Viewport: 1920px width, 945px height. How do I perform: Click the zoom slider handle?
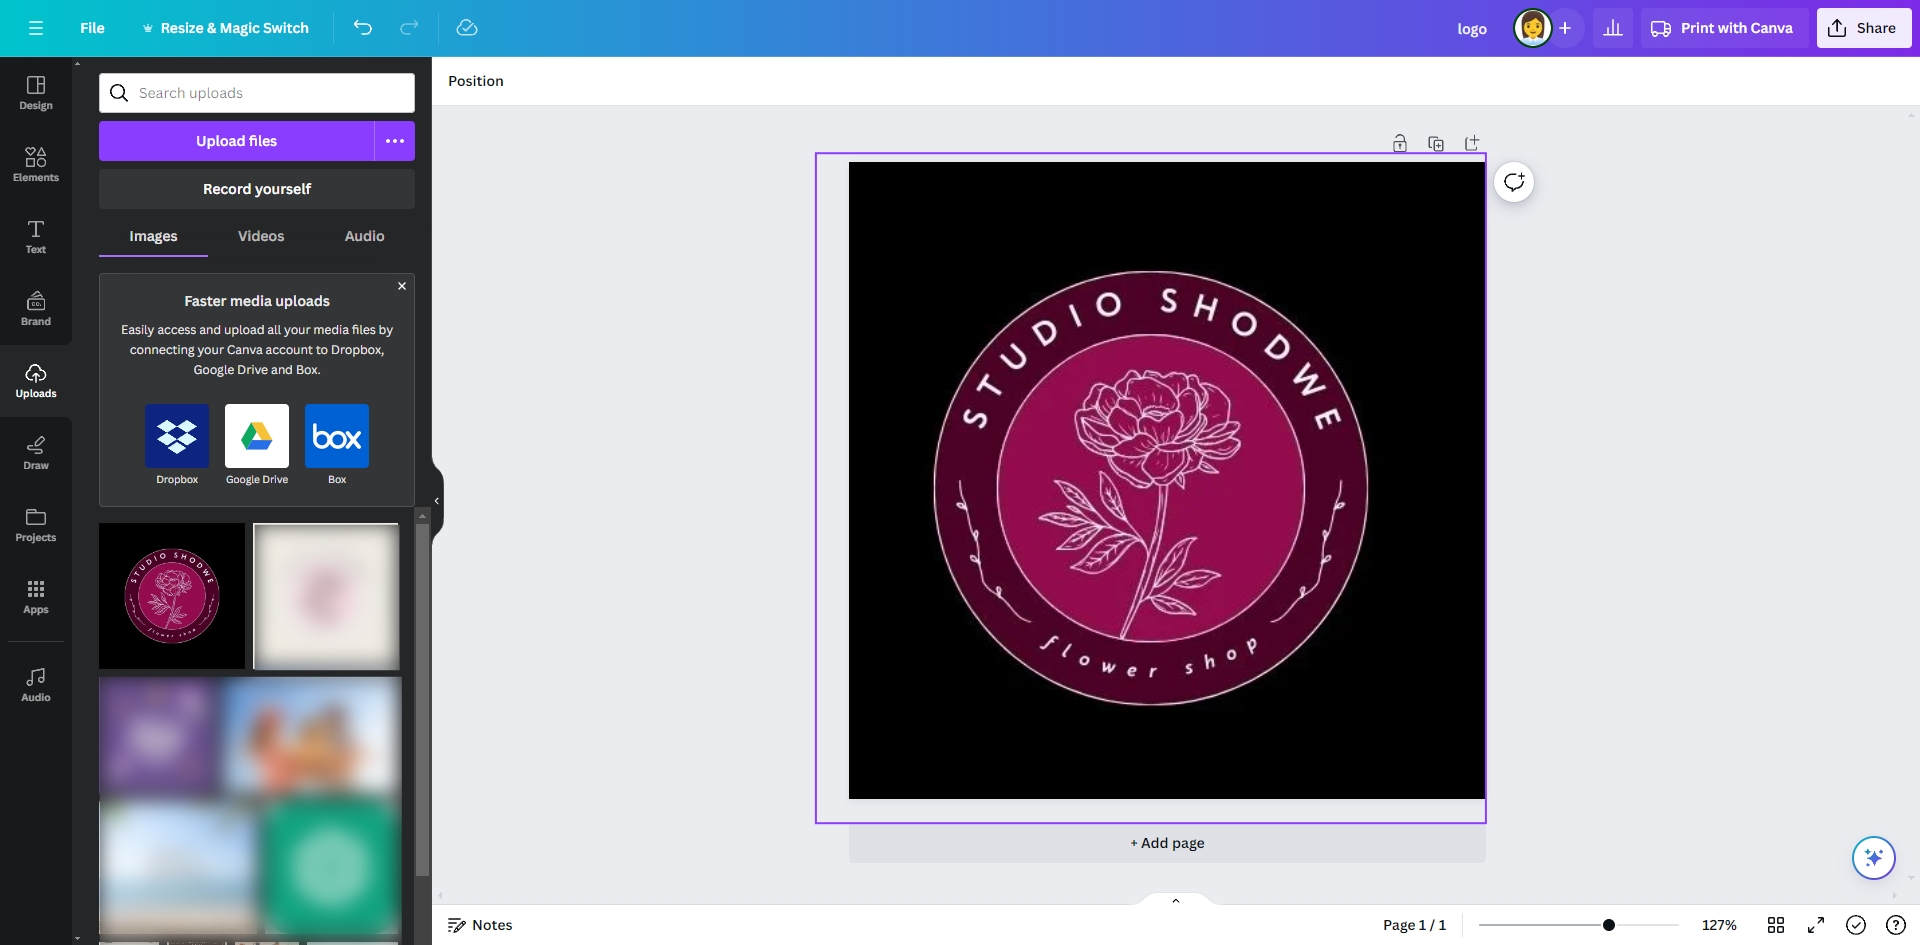tap(1609, 925)
